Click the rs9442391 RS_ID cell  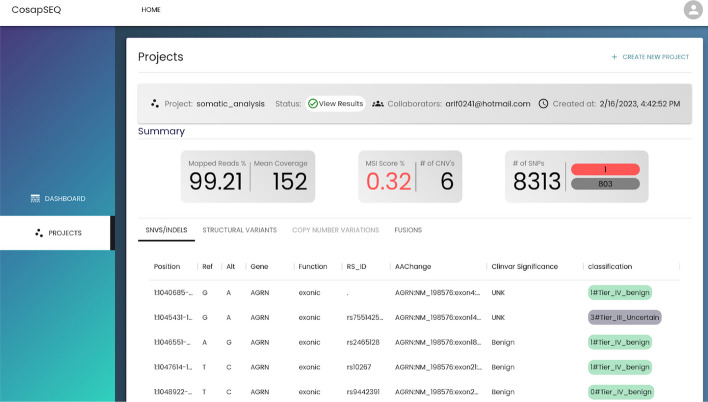coord(363,392)
